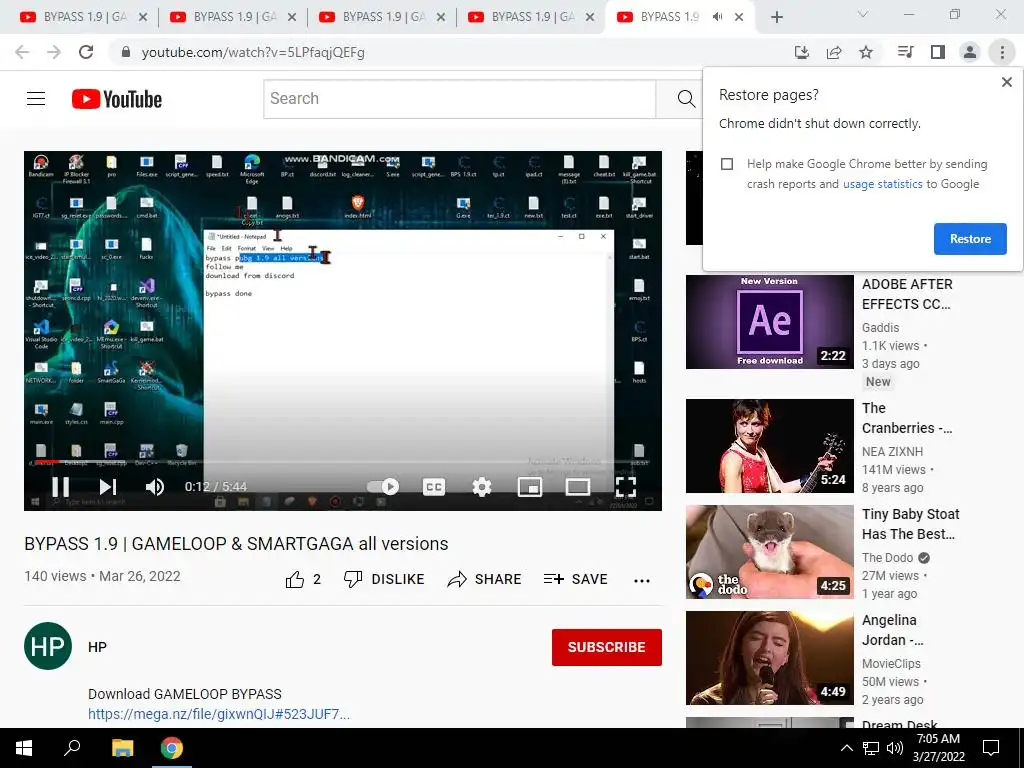Viewport: 1024px width, 768px height.
Task: Click the DISLIKE button
Action: pyautogui.click(x=384, y=579)
